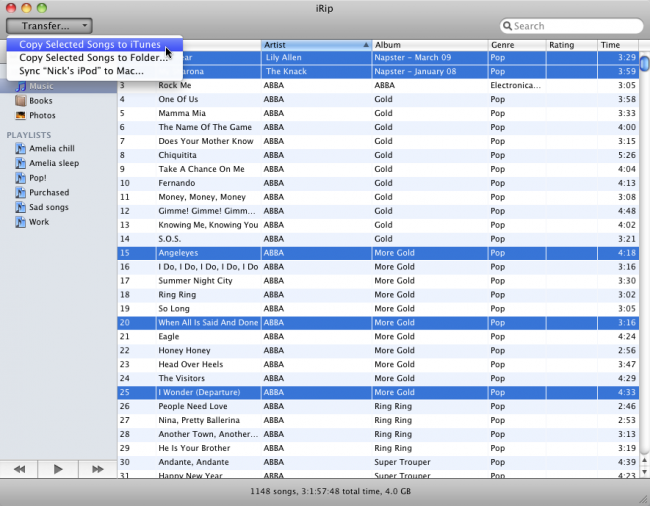Open the Amelia chill playlist
This screenshot has width=650, height=506.
tap(52, 148)
